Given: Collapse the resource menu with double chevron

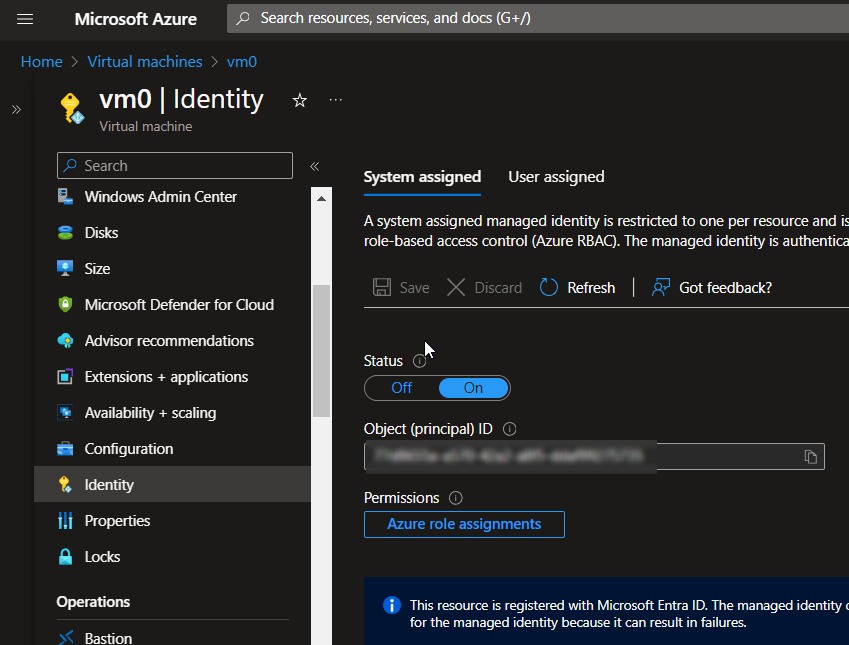Looking at the screenshot, I should click(315, 166).
